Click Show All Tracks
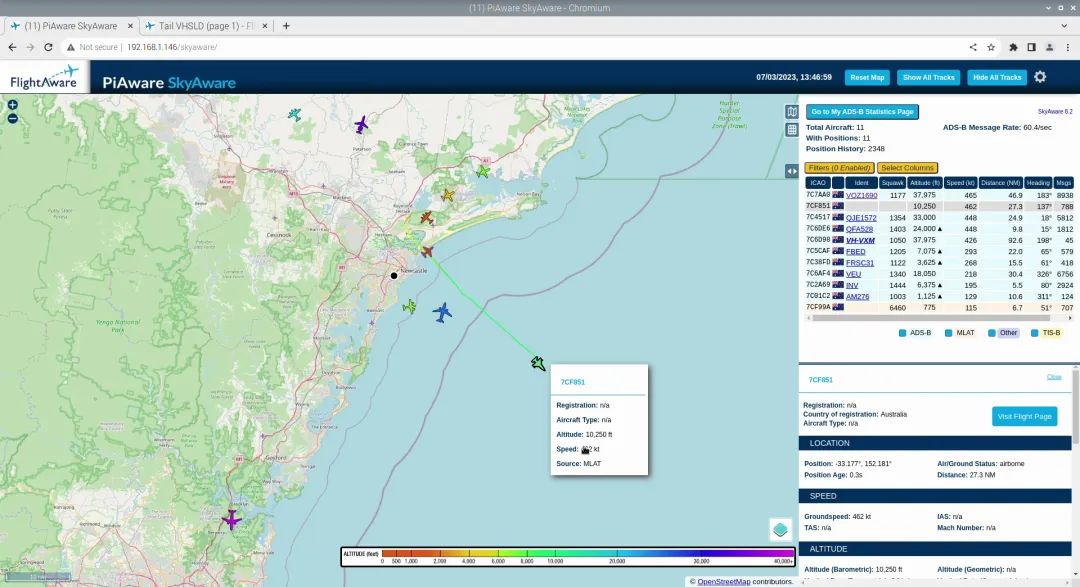This screenshot has height=587, width=1080. (928, 77)
